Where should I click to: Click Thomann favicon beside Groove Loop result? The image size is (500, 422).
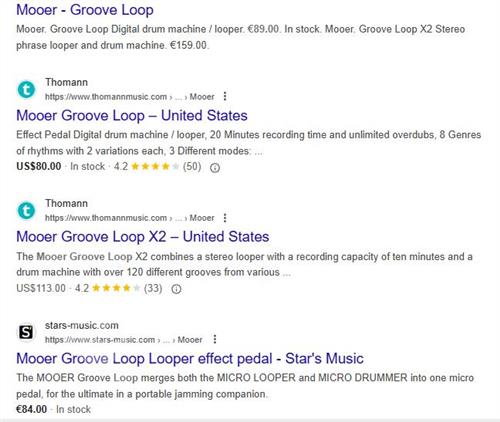coord(26,90)
